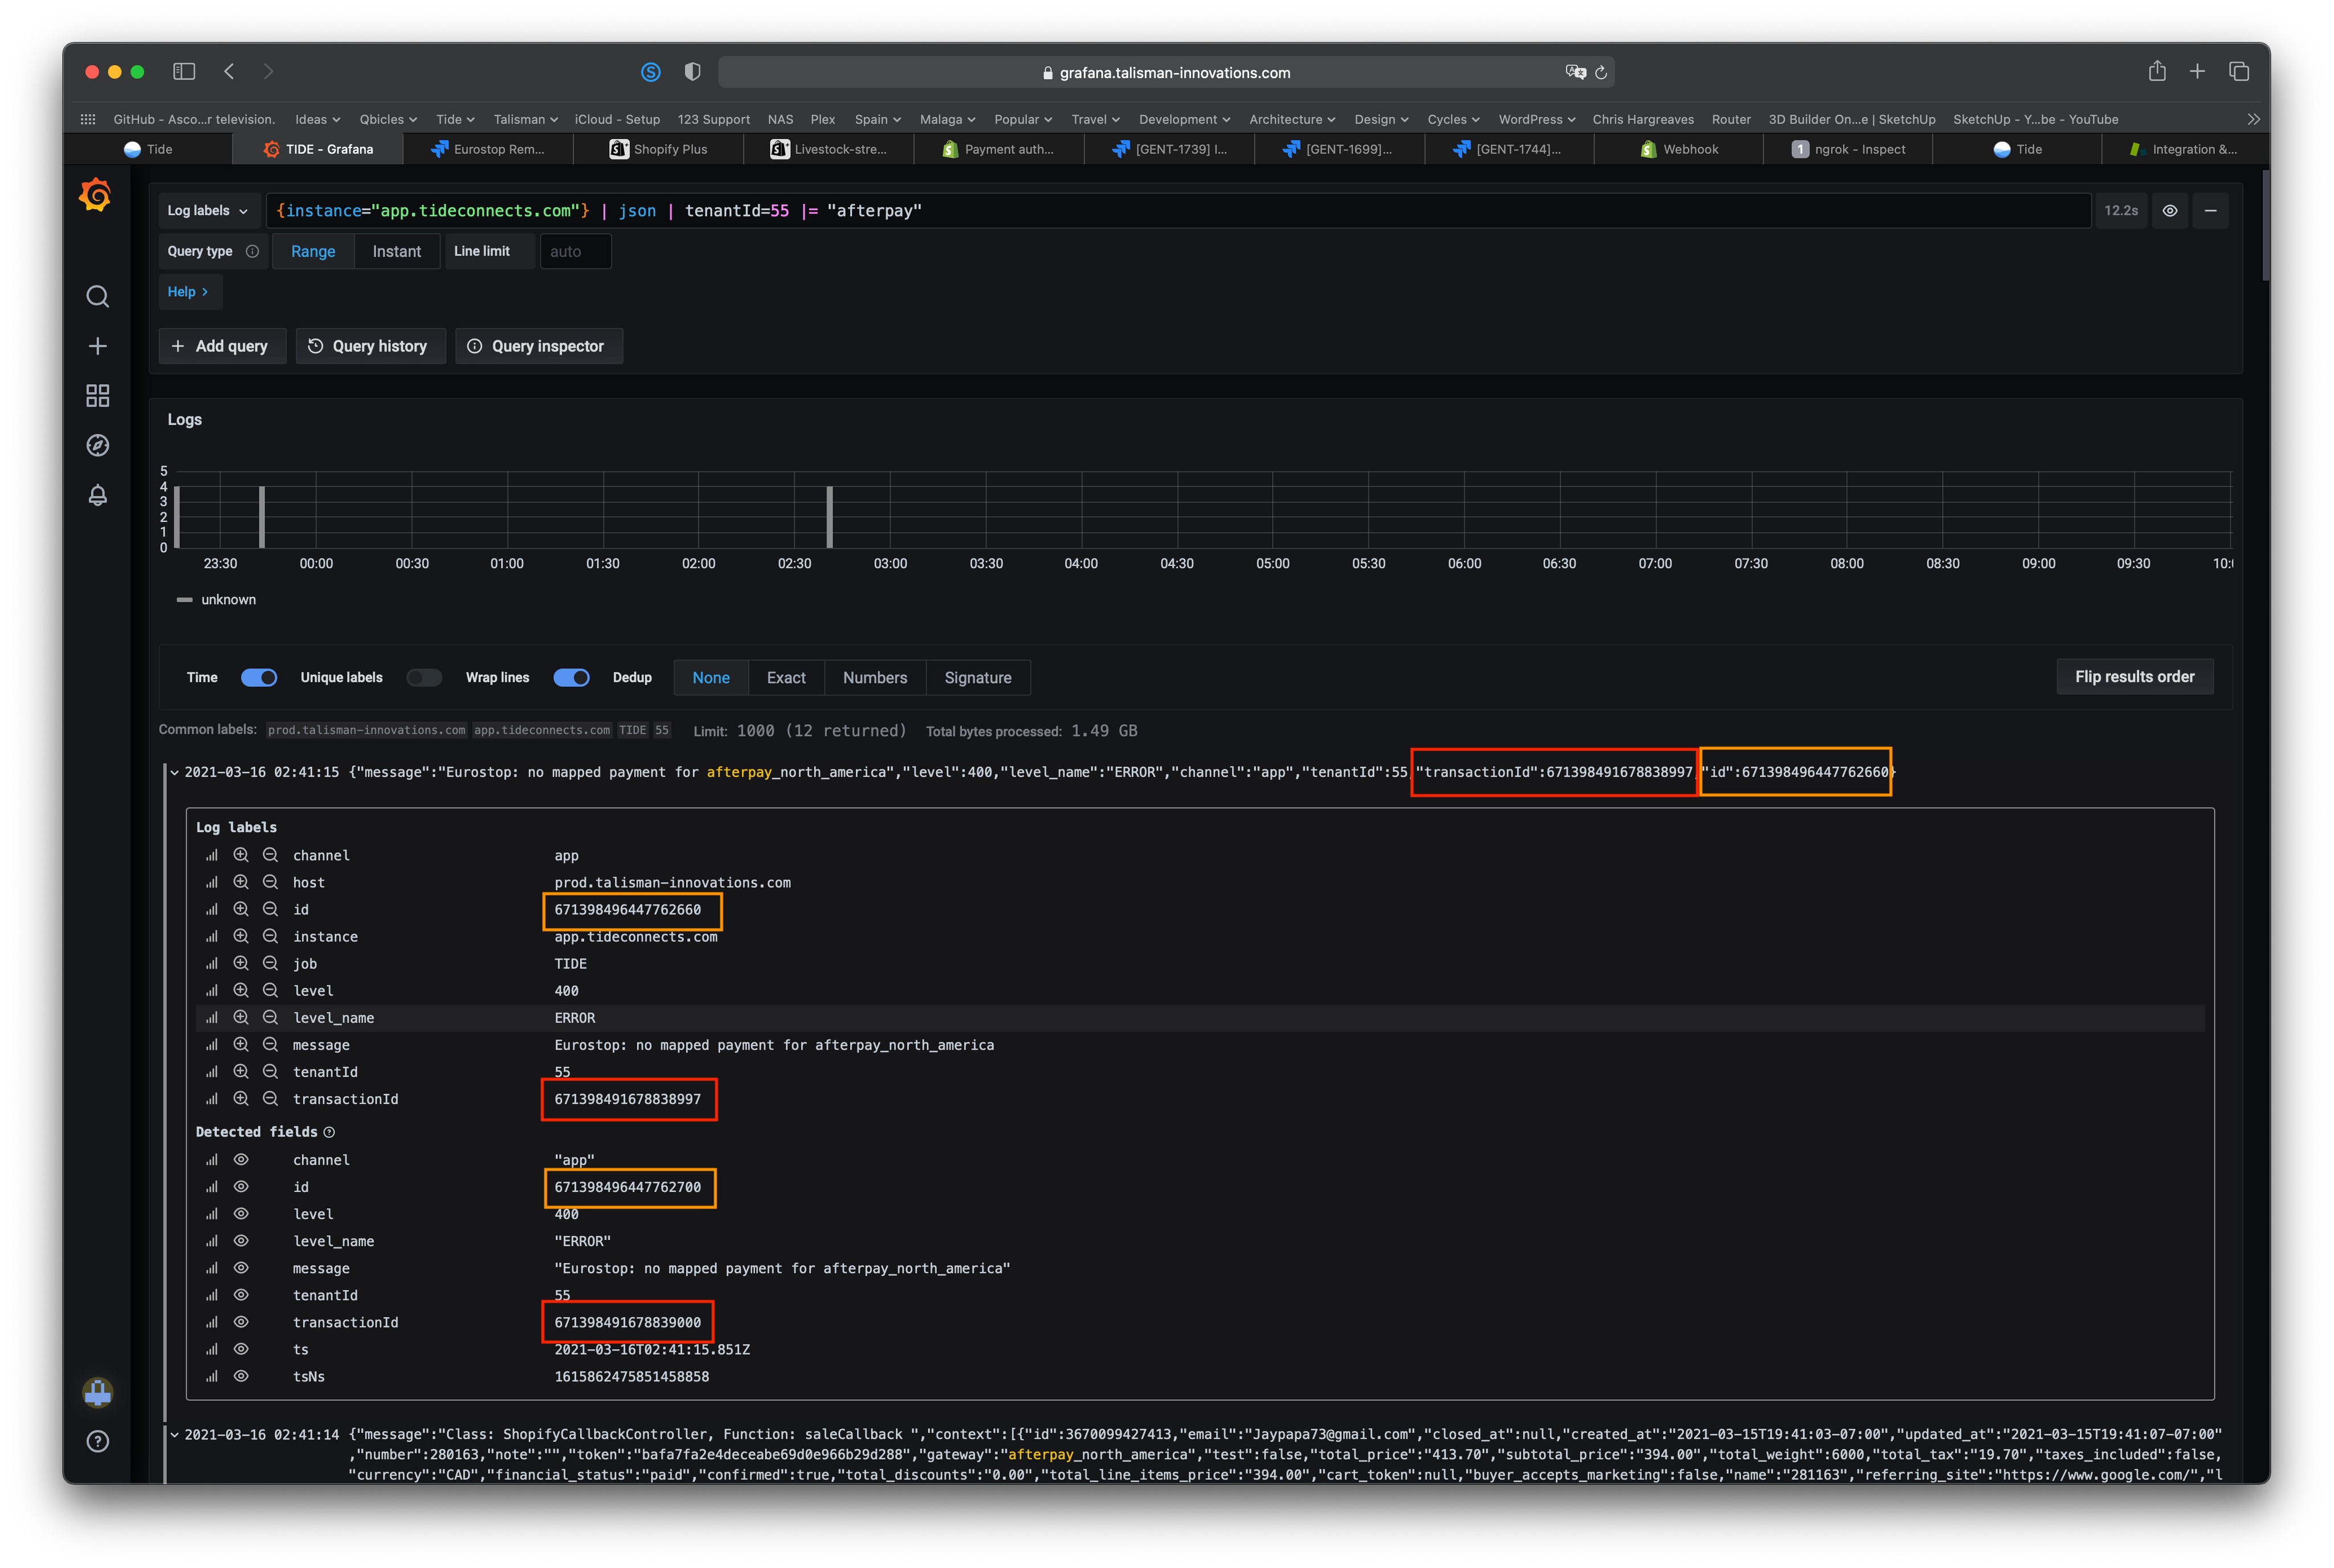The image size is (2334, 1568).
Task: Show Safari sidebar icon
Action: click(x=184, y=71)
